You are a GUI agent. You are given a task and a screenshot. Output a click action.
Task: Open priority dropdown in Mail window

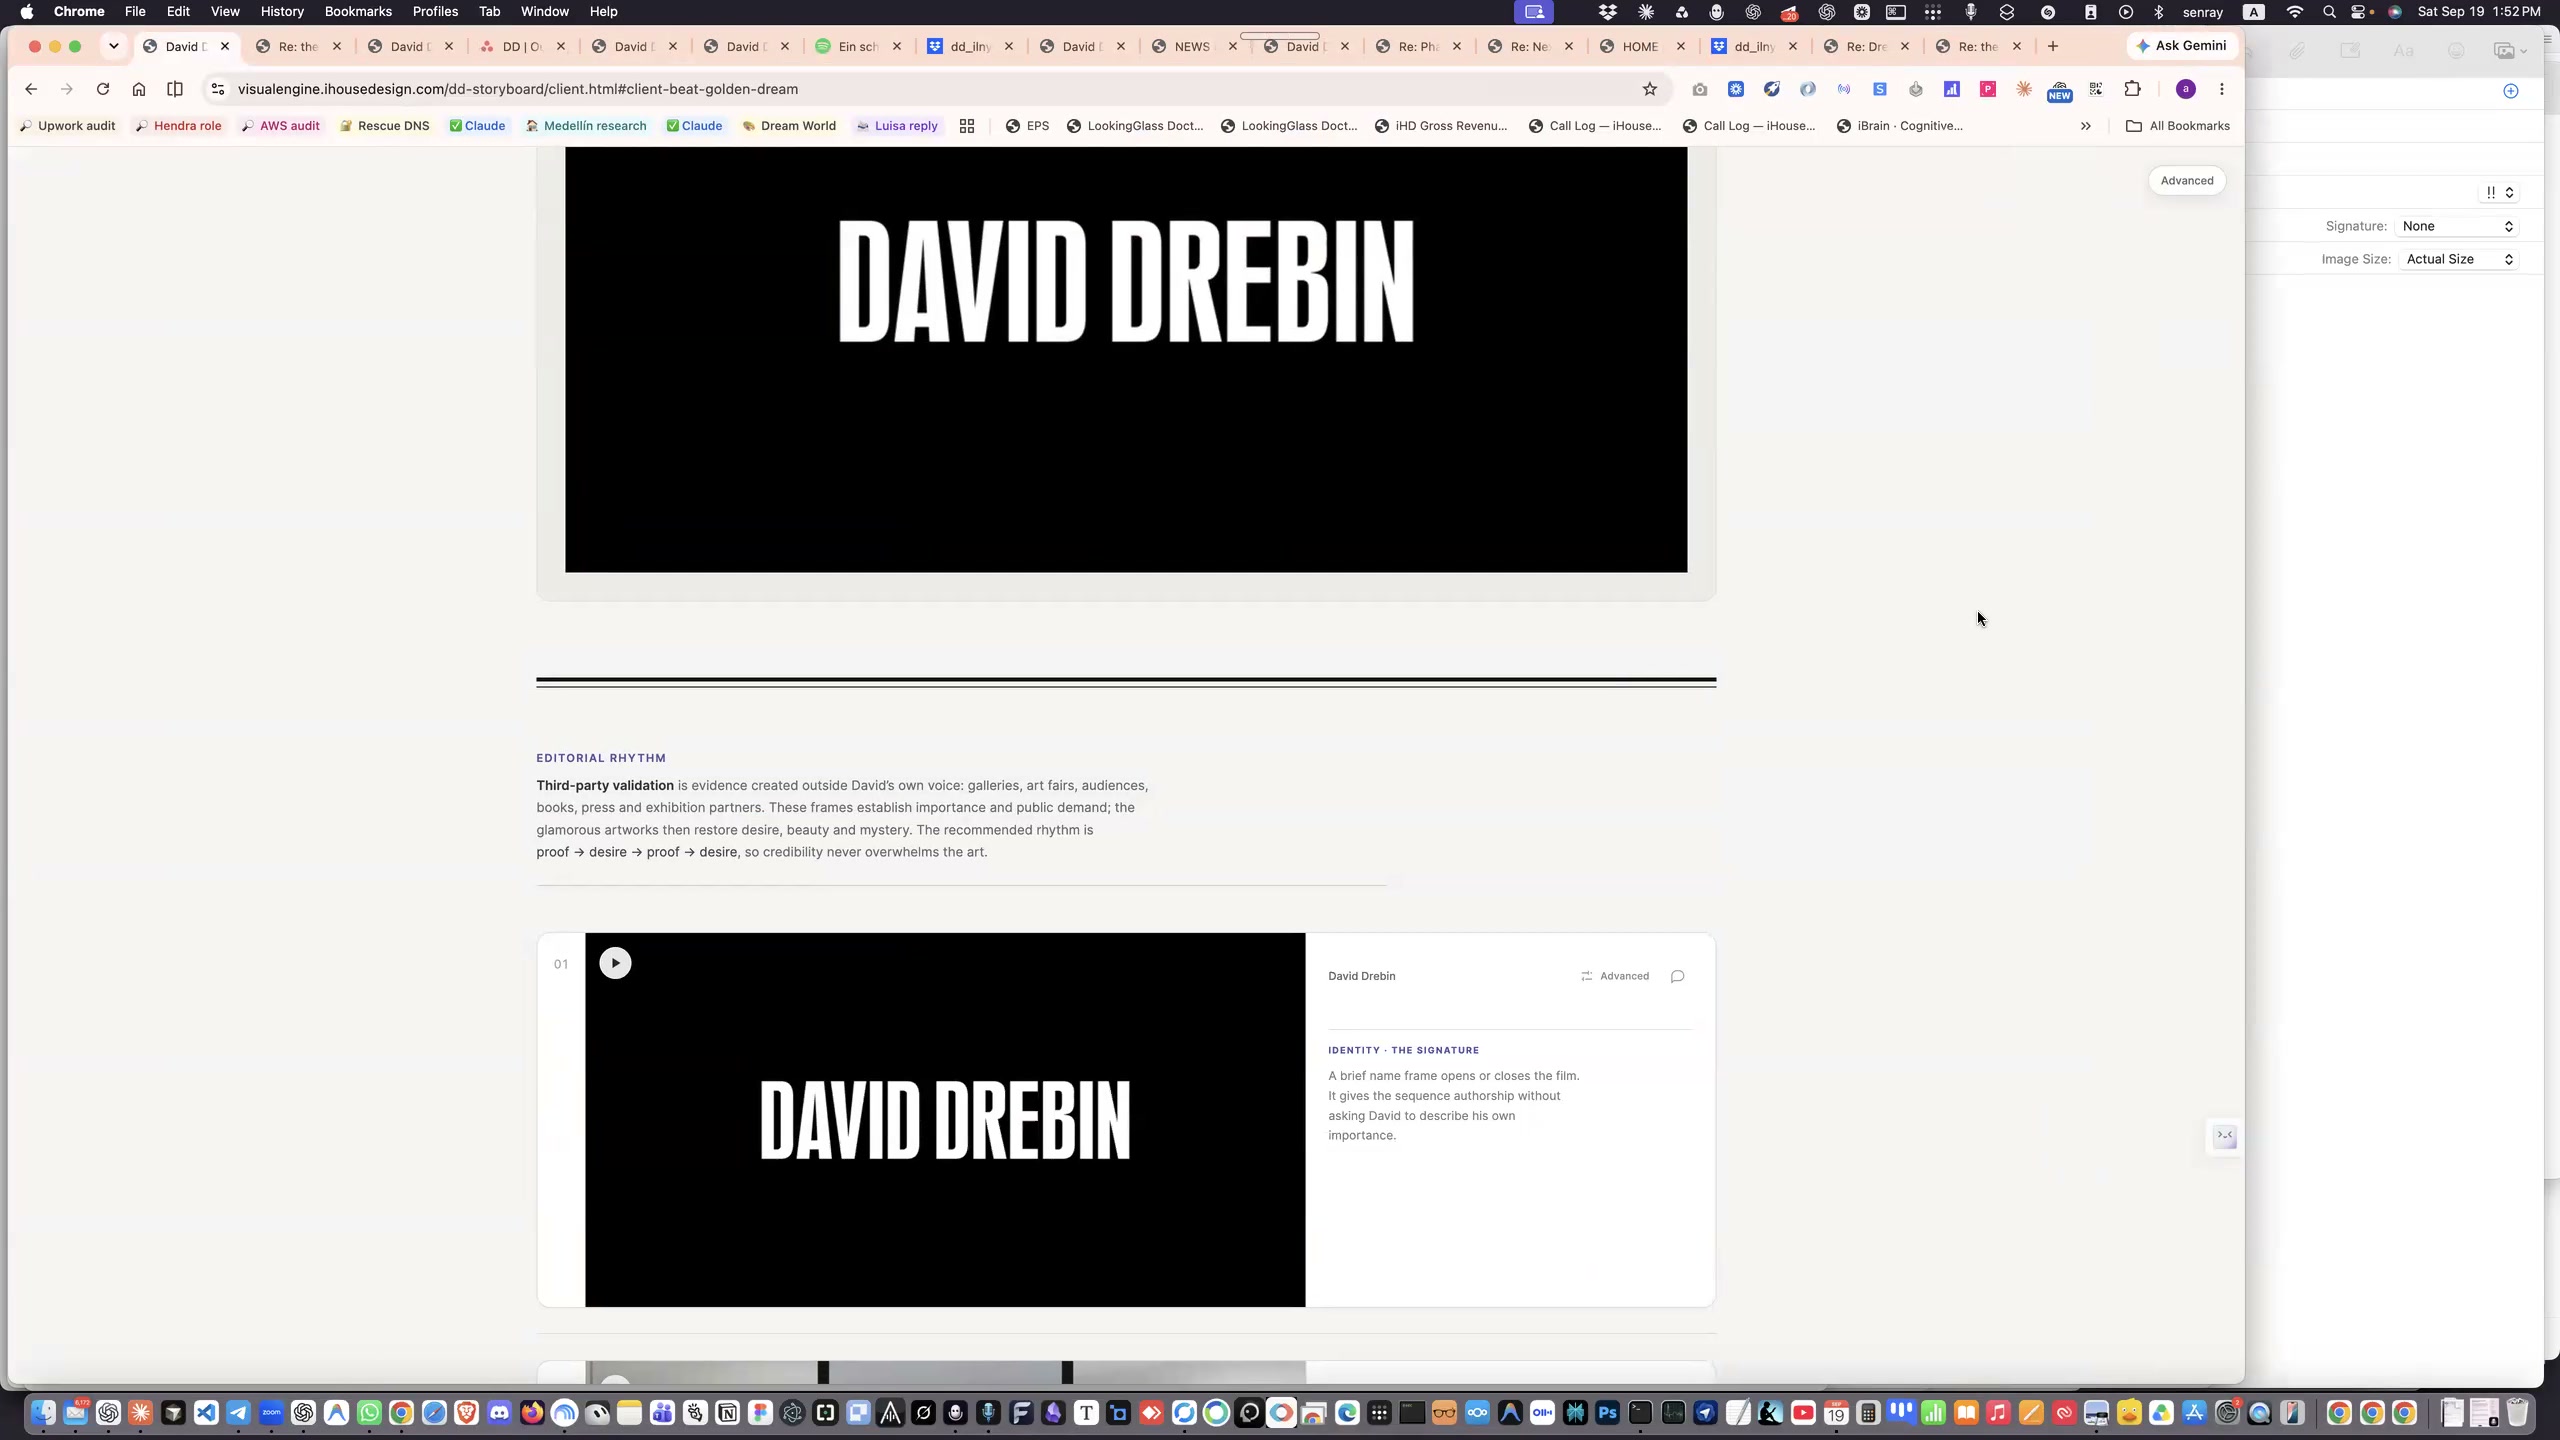click(2499, 192)
